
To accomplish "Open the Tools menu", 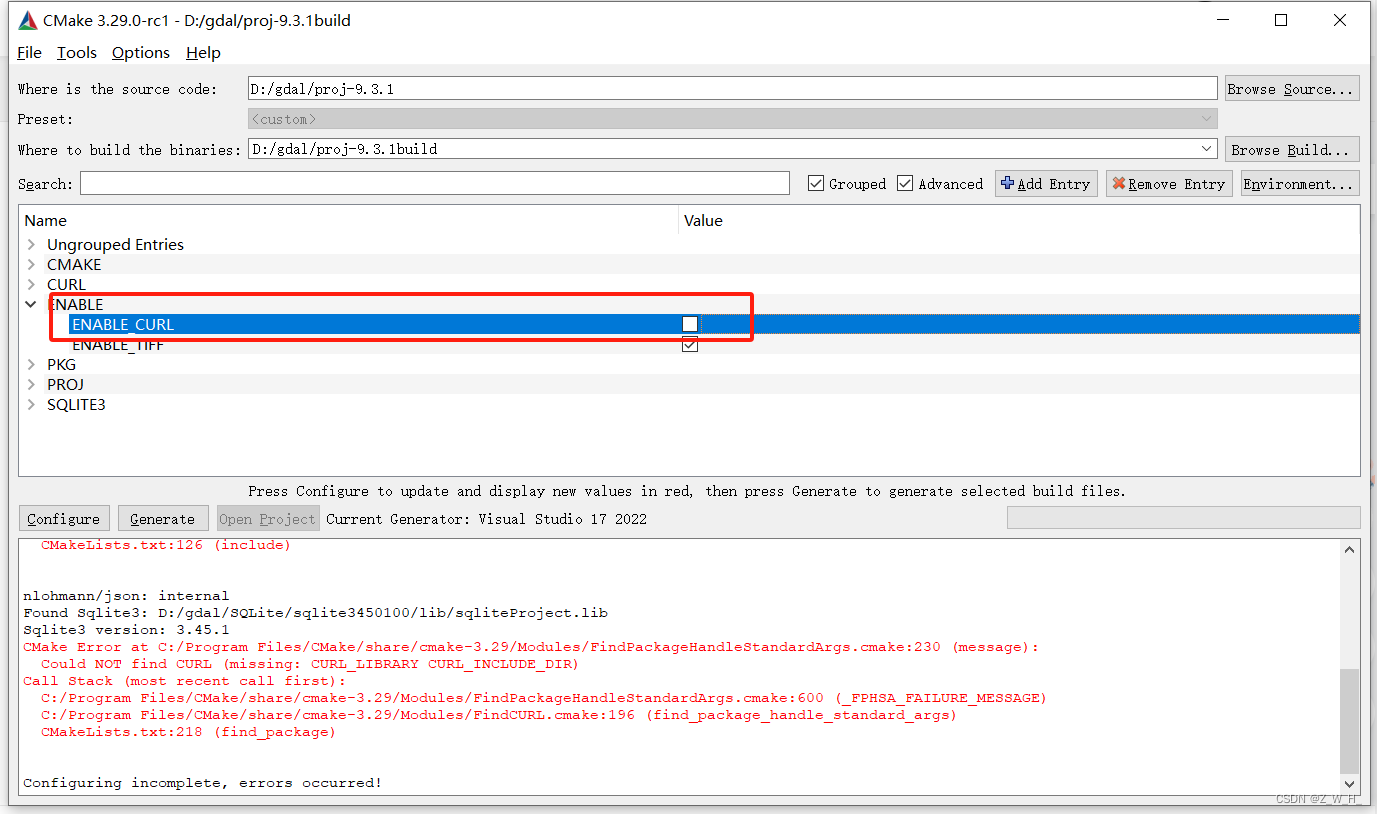I will [x=77, y=53].
